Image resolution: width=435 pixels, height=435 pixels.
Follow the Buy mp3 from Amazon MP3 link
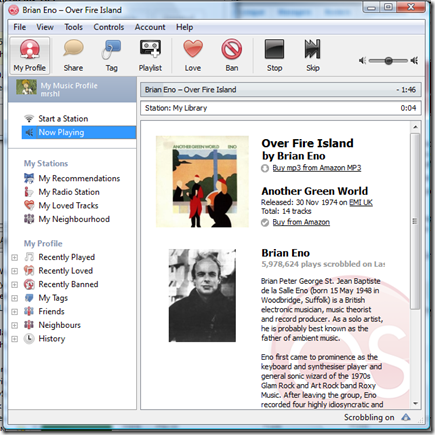(317, 168)
